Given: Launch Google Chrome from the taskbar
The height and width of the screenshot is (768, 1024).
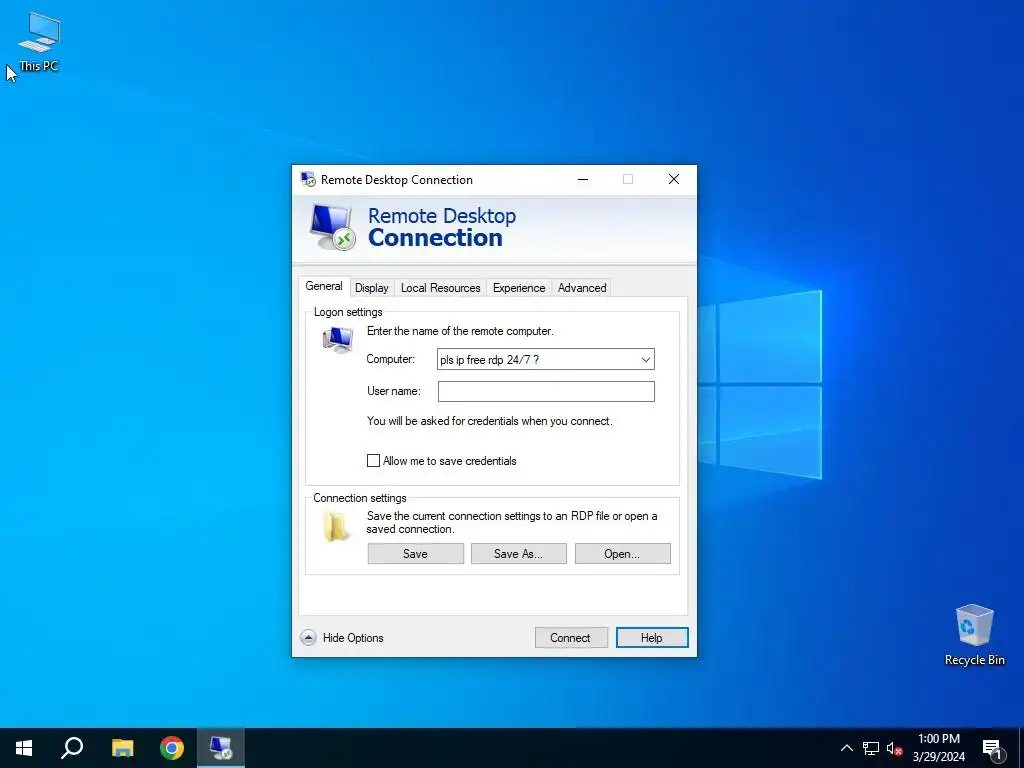Looking at the screenshot, I should [172, 748].
